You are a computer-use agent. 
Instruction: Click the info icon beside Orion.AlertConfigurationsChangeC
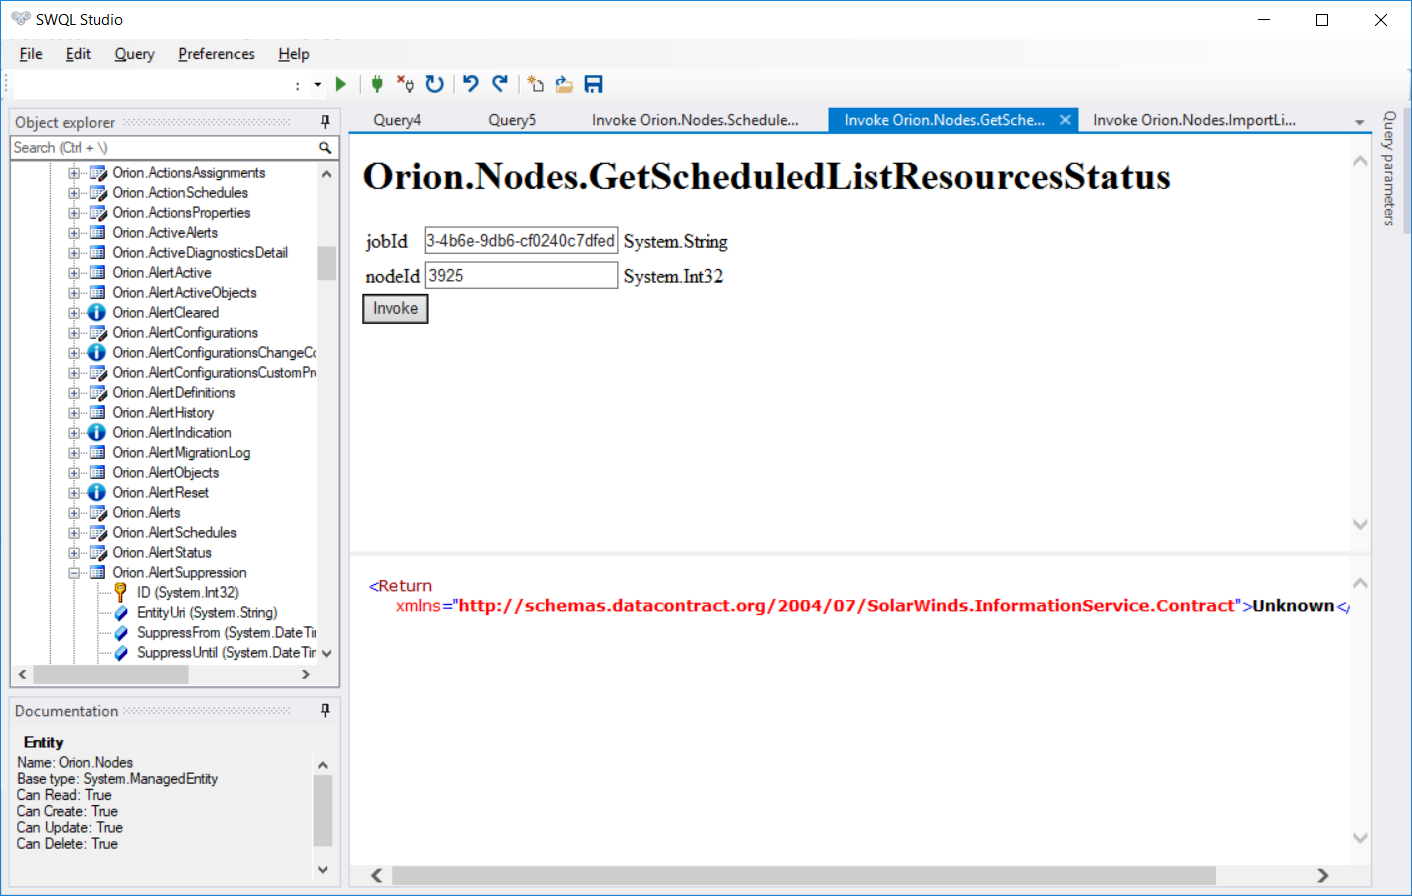click(x=97, y=353)
